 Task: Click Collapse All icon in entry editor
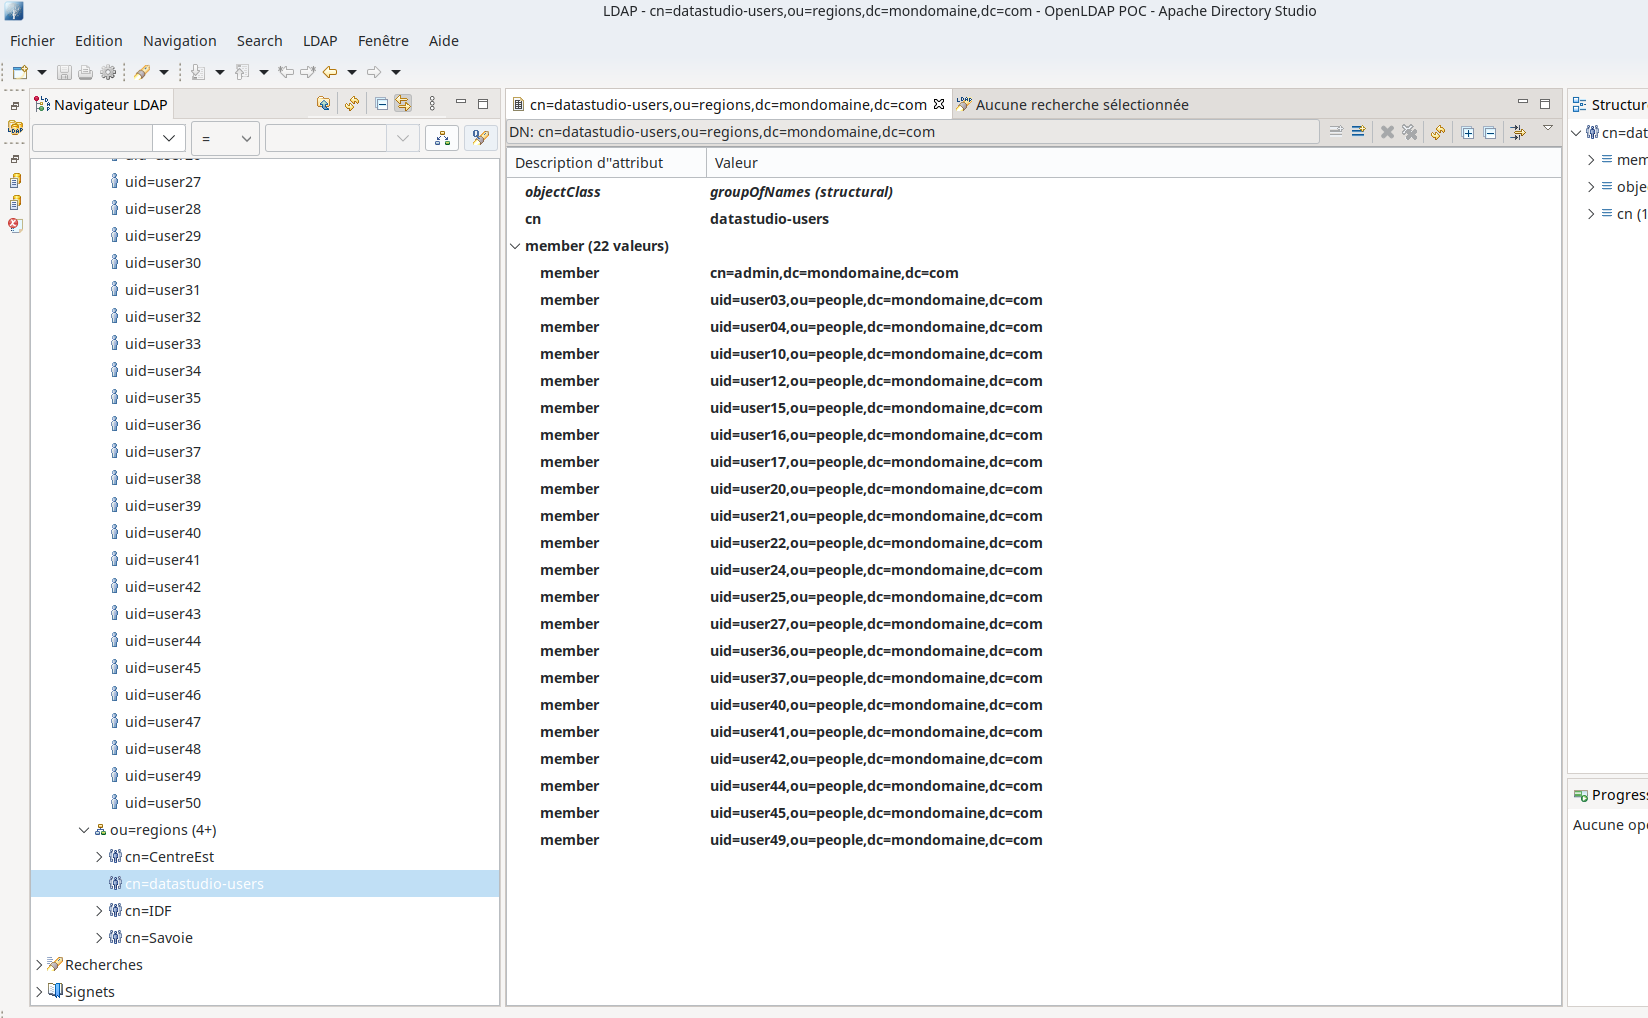pos(1489,132)
